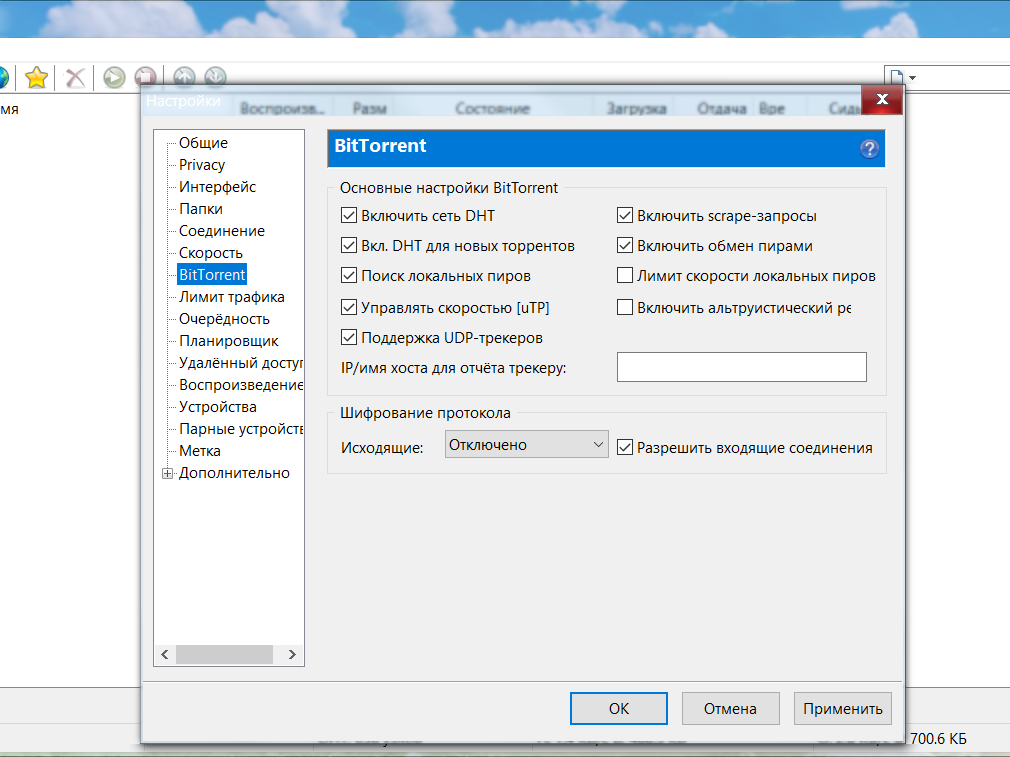Click the red X remove icon in the toolbar
This screenshot has height=757, width=1010.
[x=75, y=77]
